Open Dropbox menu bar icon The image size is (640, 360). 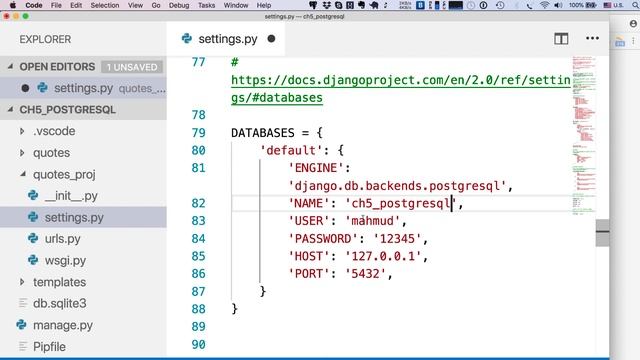click(326, 5)
